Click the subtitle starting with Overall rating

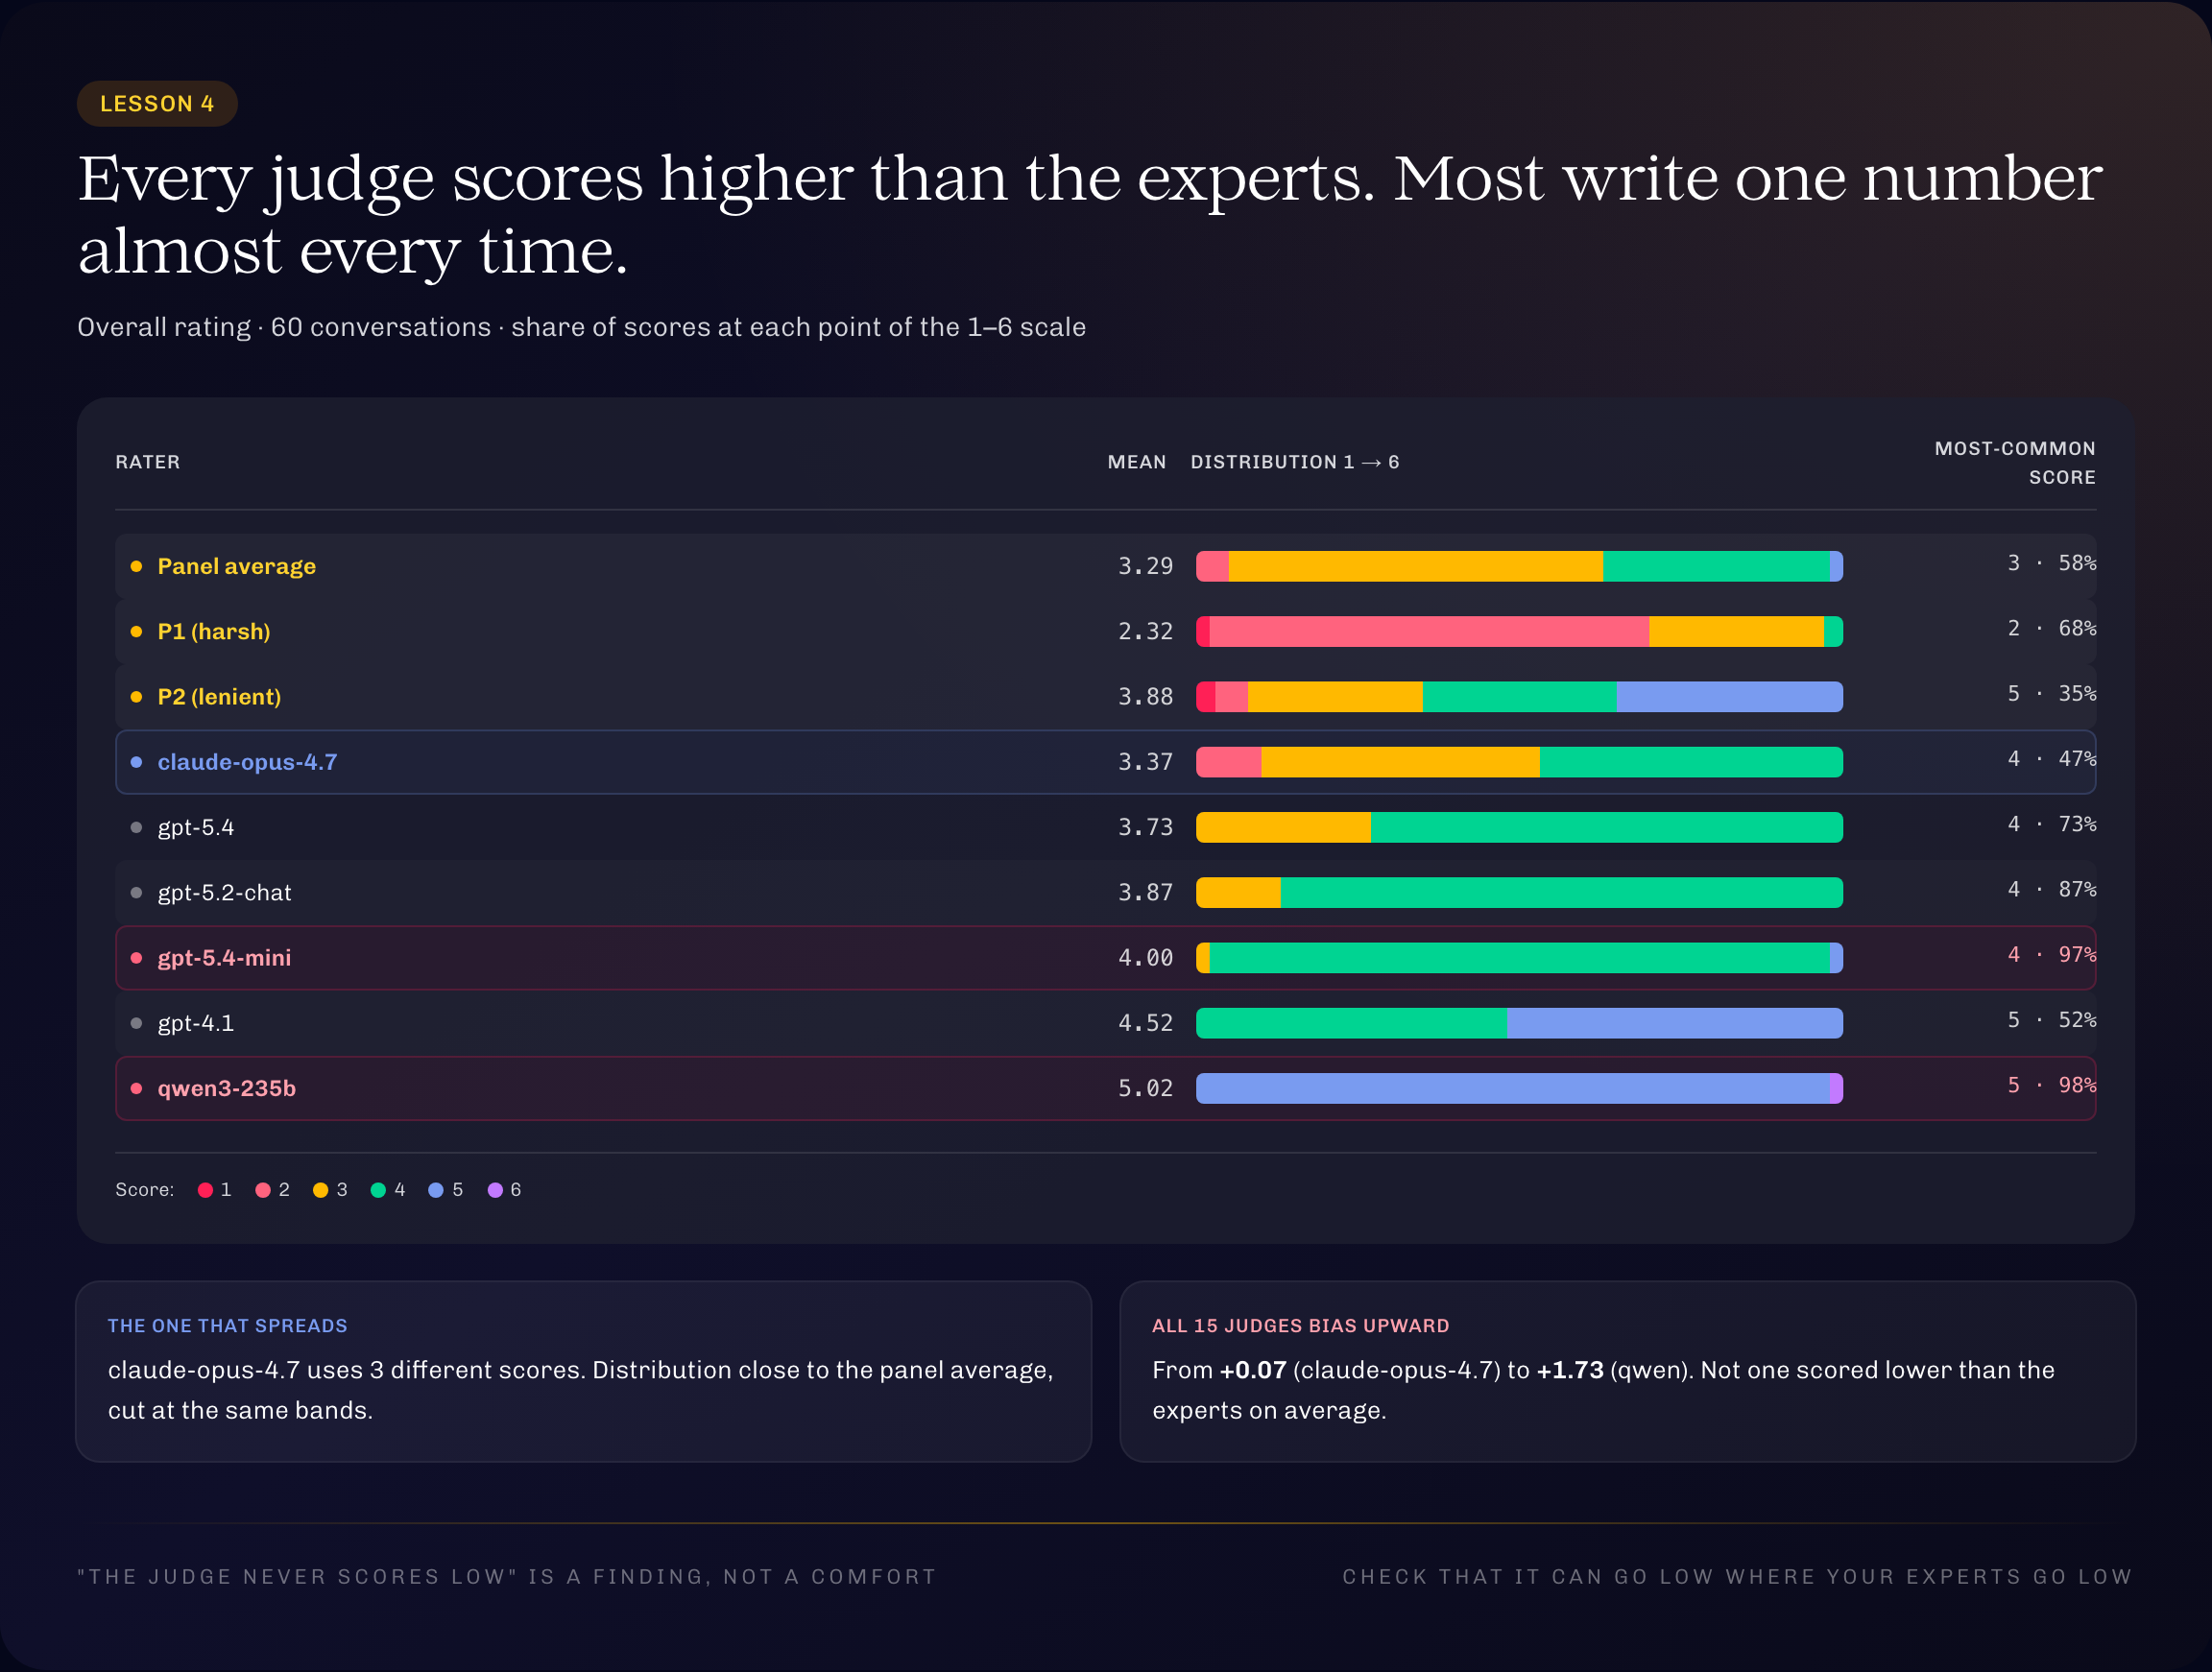582,327
